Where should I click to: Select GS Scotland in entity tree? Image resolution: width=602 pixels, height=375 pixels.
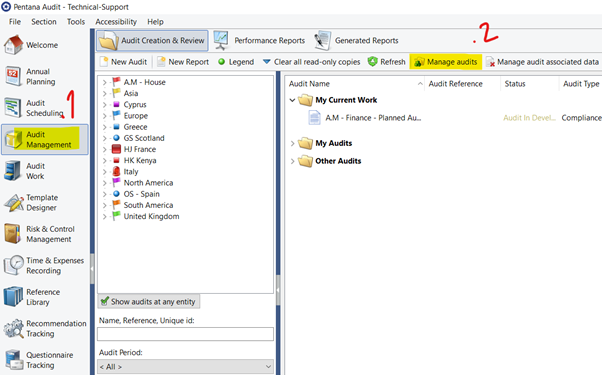coord(144,138)
